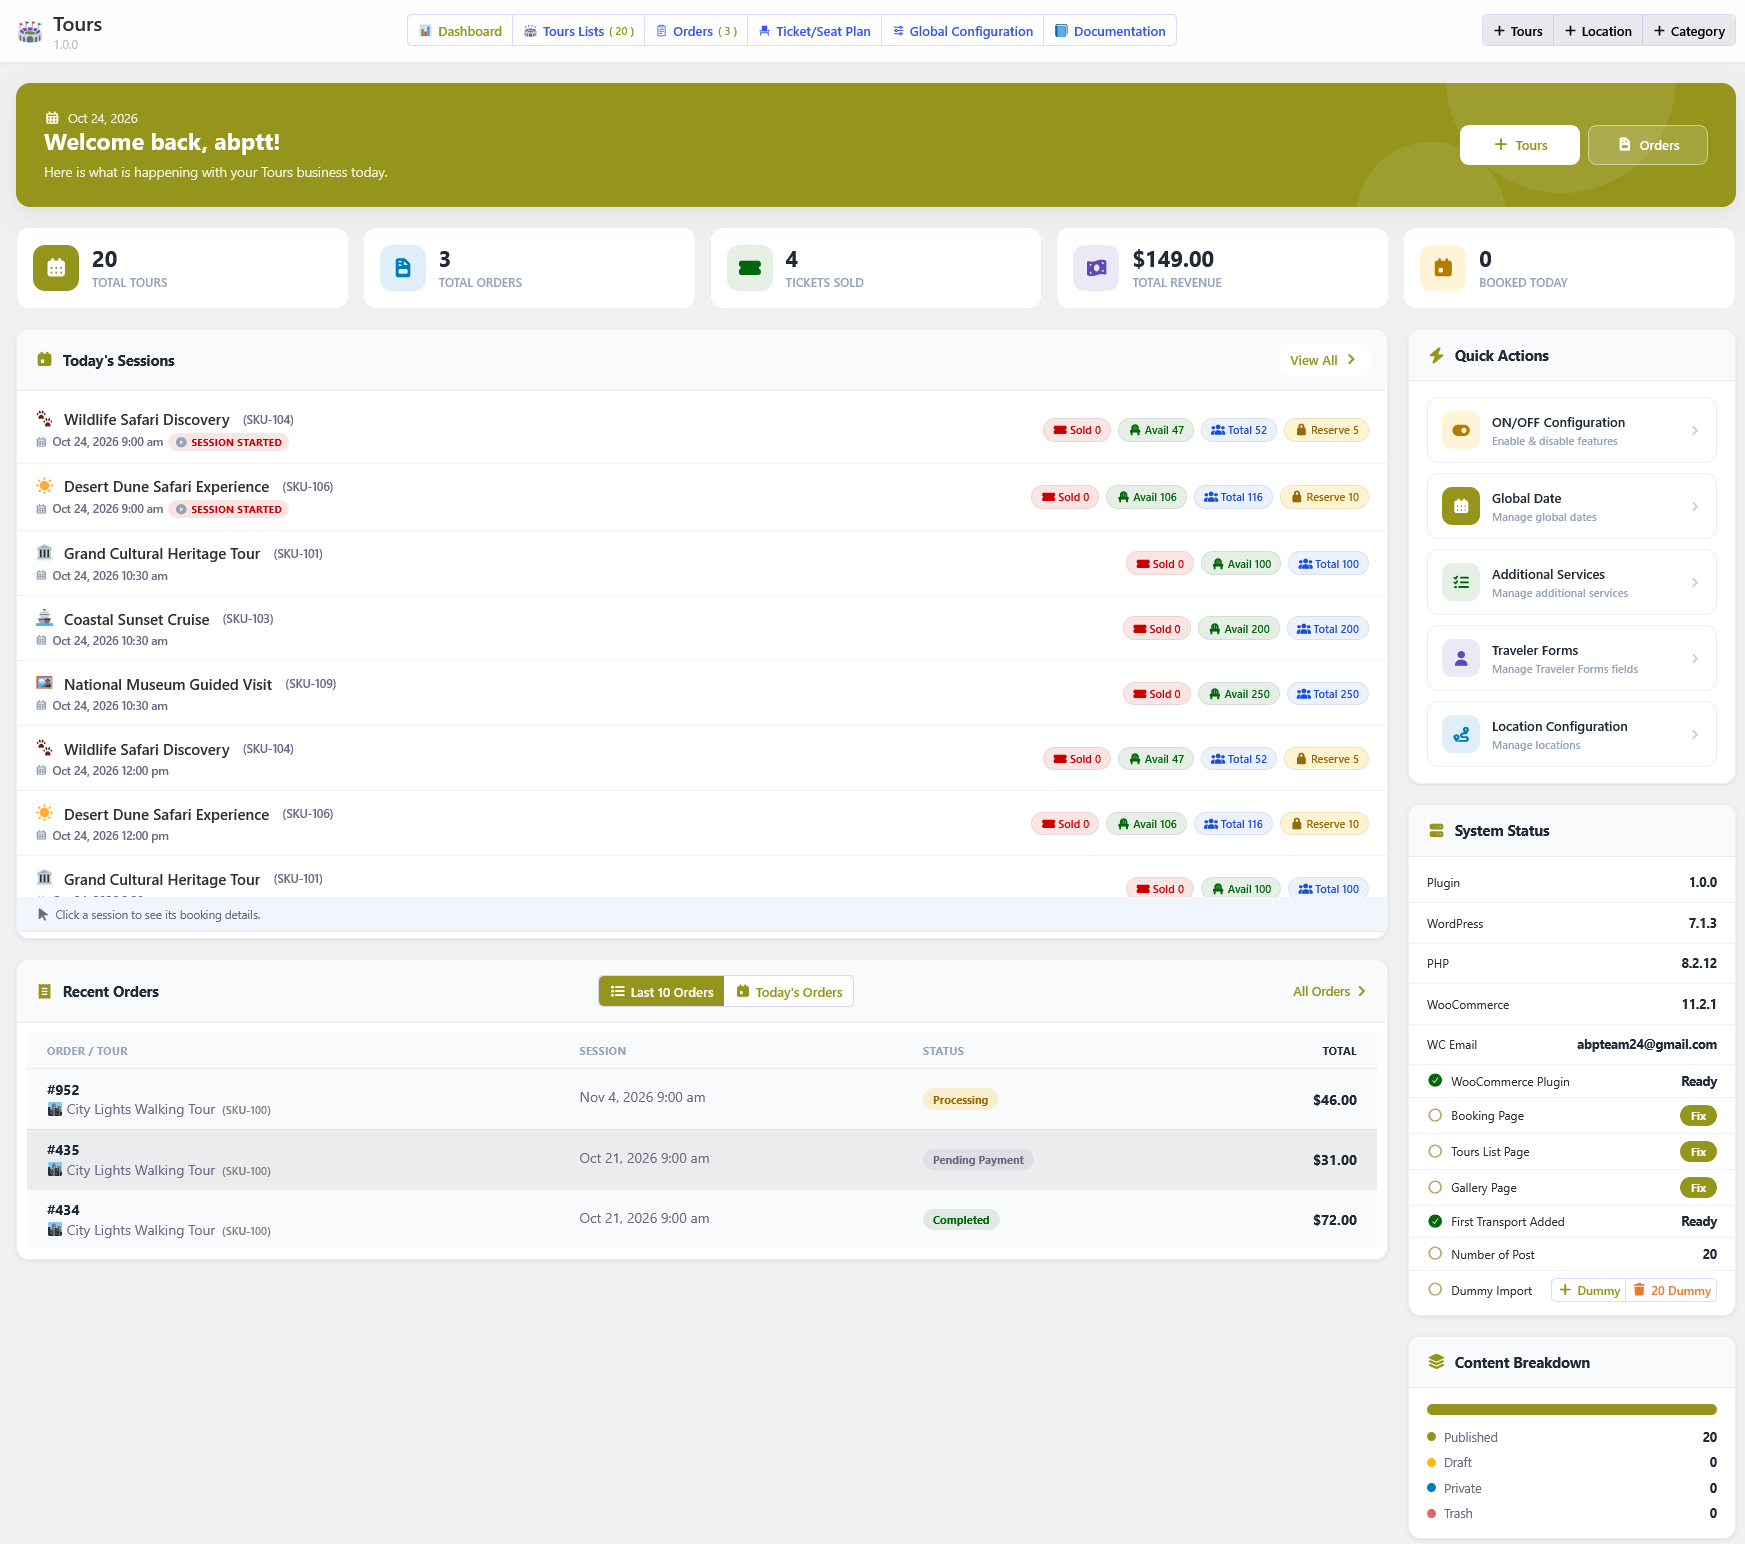Open the Documentation menu tab
The height and width of the screenshot is (1544, 1745).
coord(1110,31)
